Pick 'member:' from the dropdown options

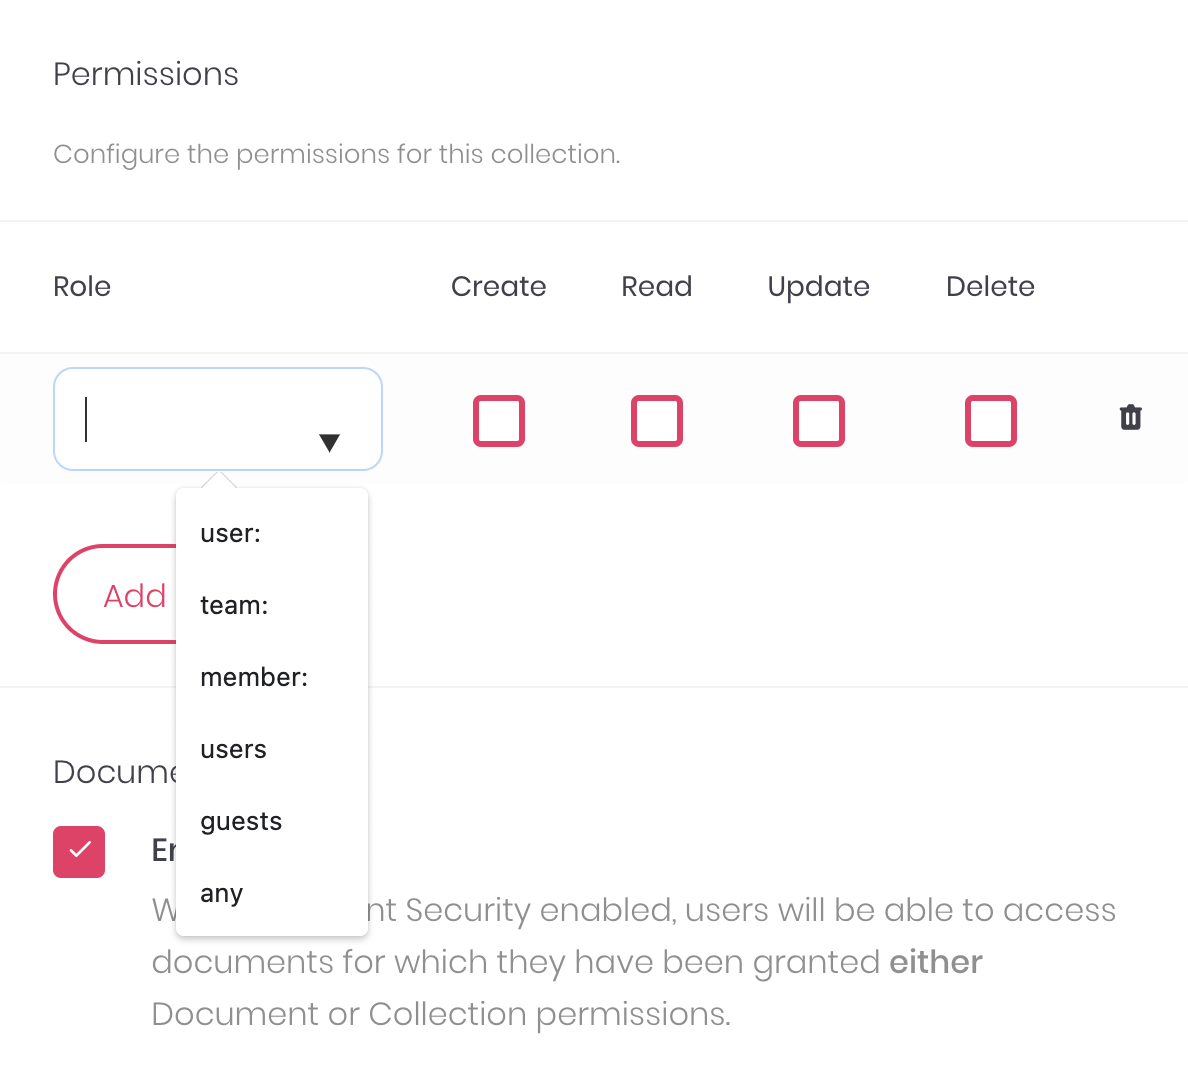click(x=253, y=677)
